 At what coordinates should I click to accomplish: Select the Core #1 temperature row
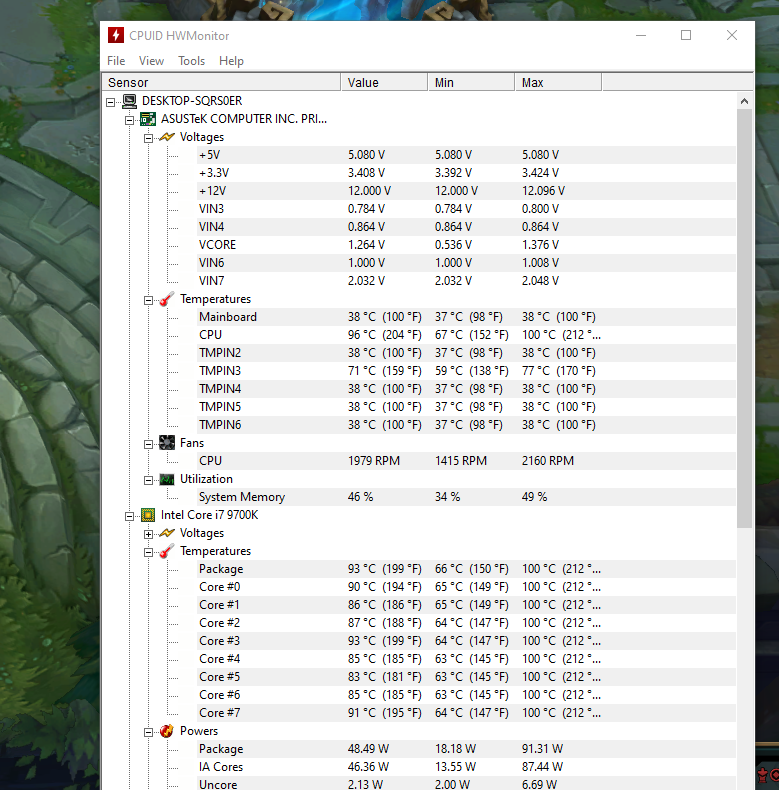pyautogui.click(x=466, y=605)
